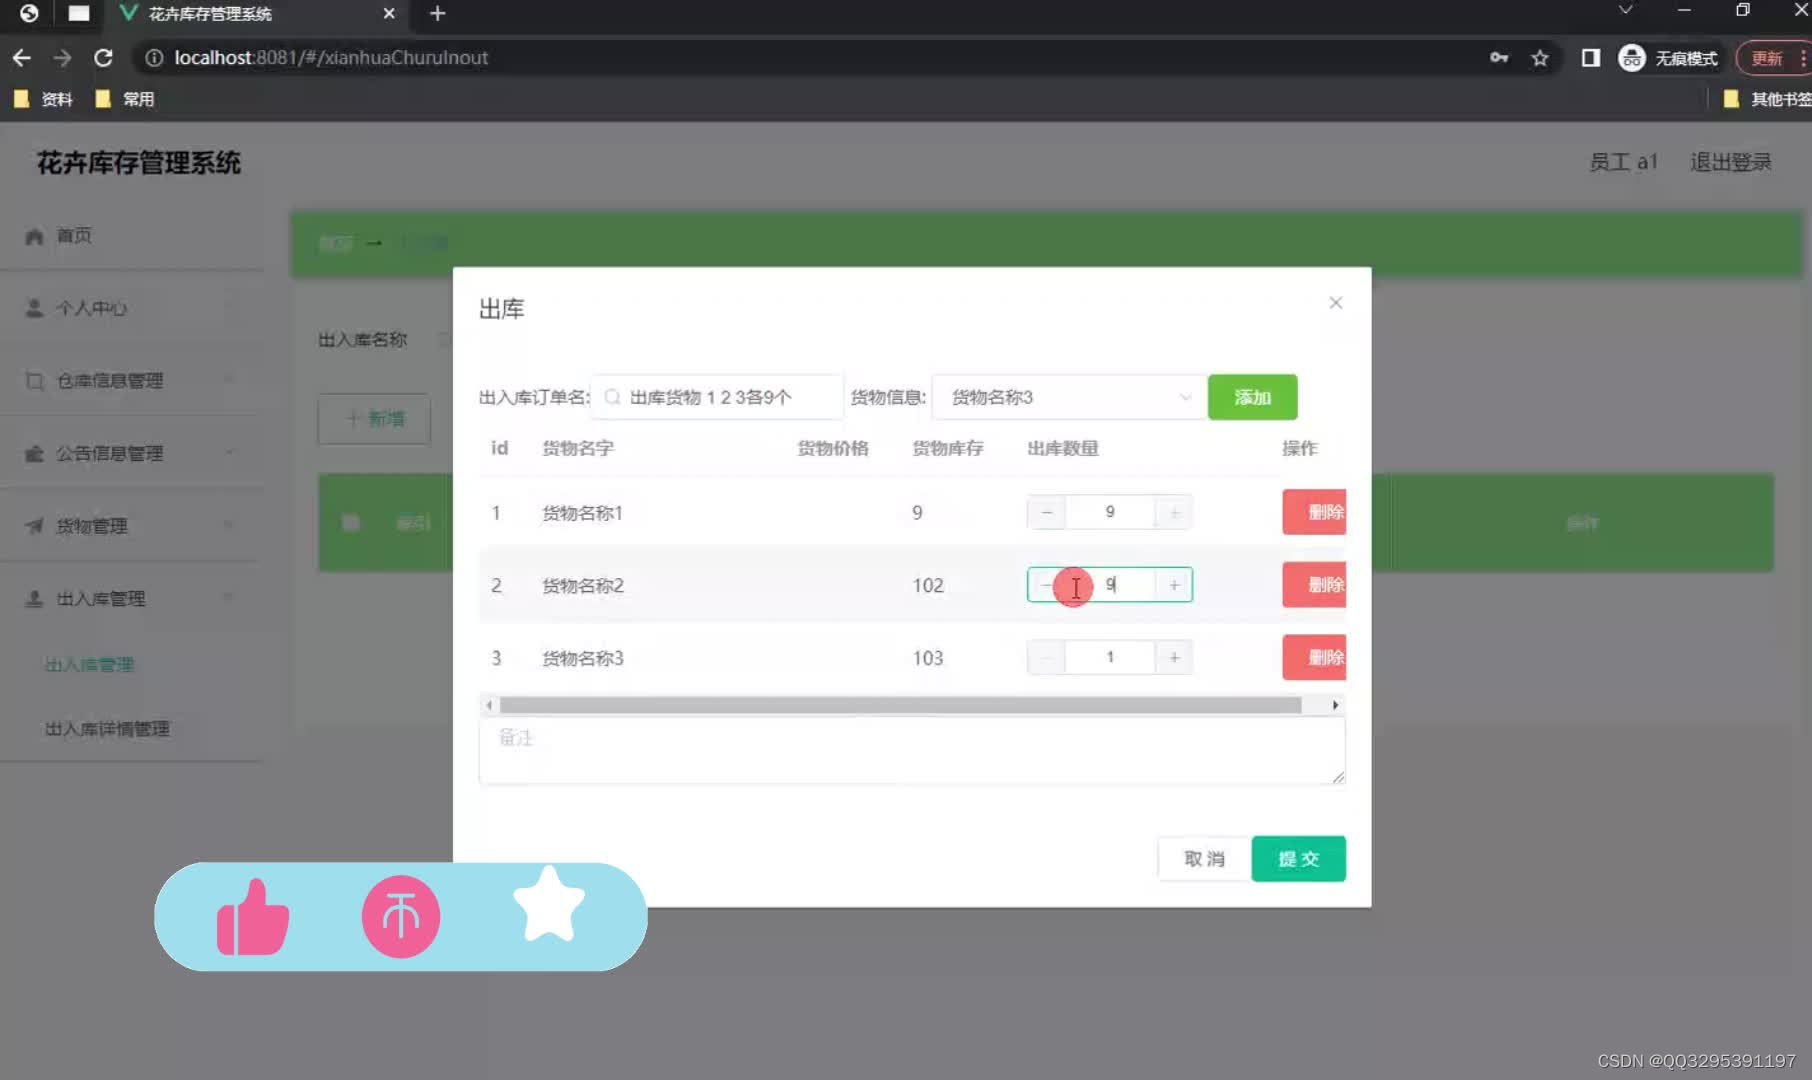This screenshot has width=1812, height=1080.
Task: Click the browser back arrow
Action: click(21, 58)
